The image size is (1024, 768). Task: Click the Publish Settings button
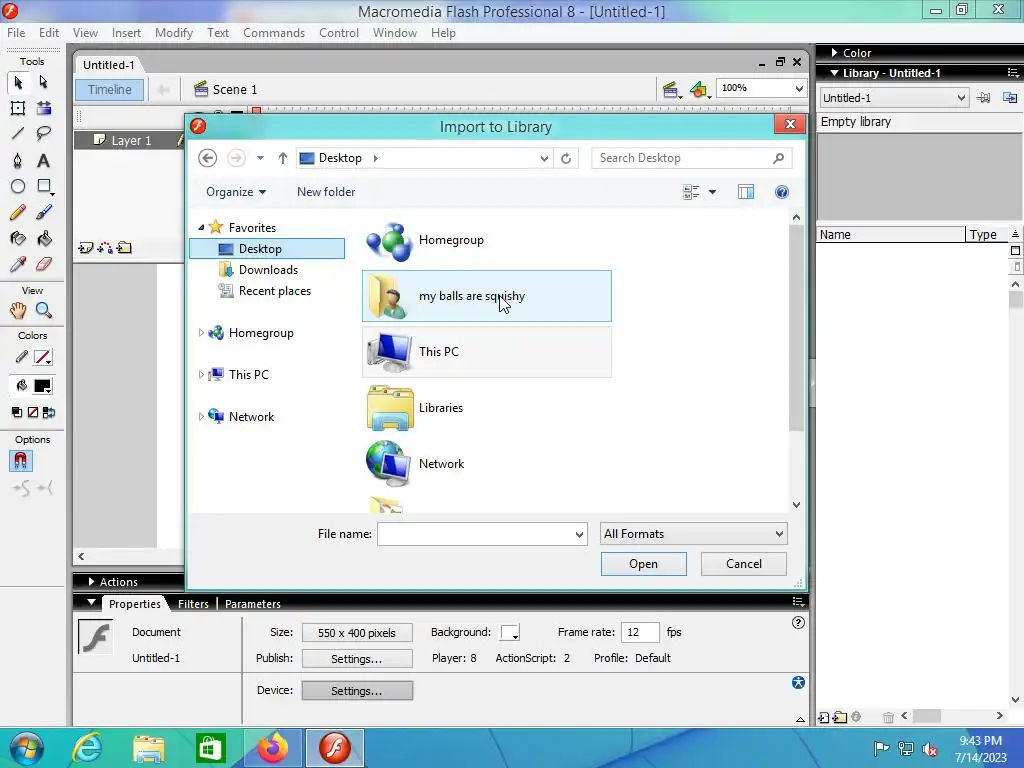pyautogui.click(x=357, y=659)
